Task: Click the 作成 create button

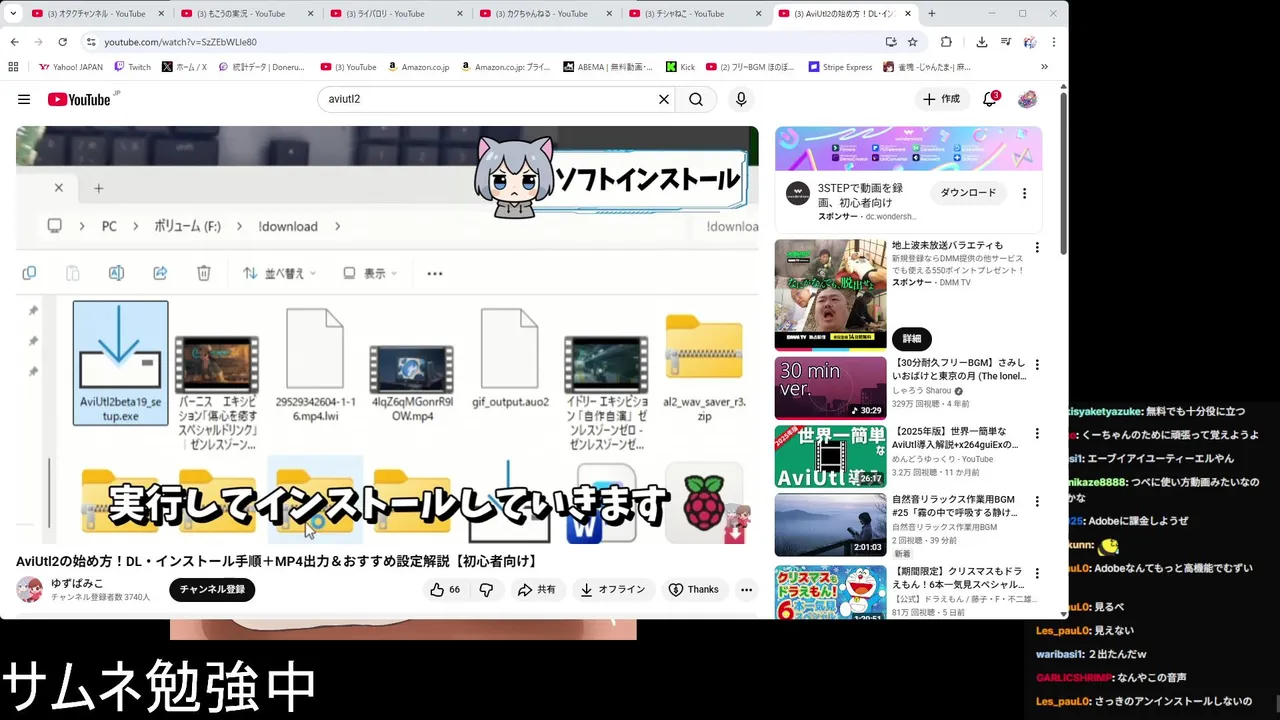Action: point(942,99)
